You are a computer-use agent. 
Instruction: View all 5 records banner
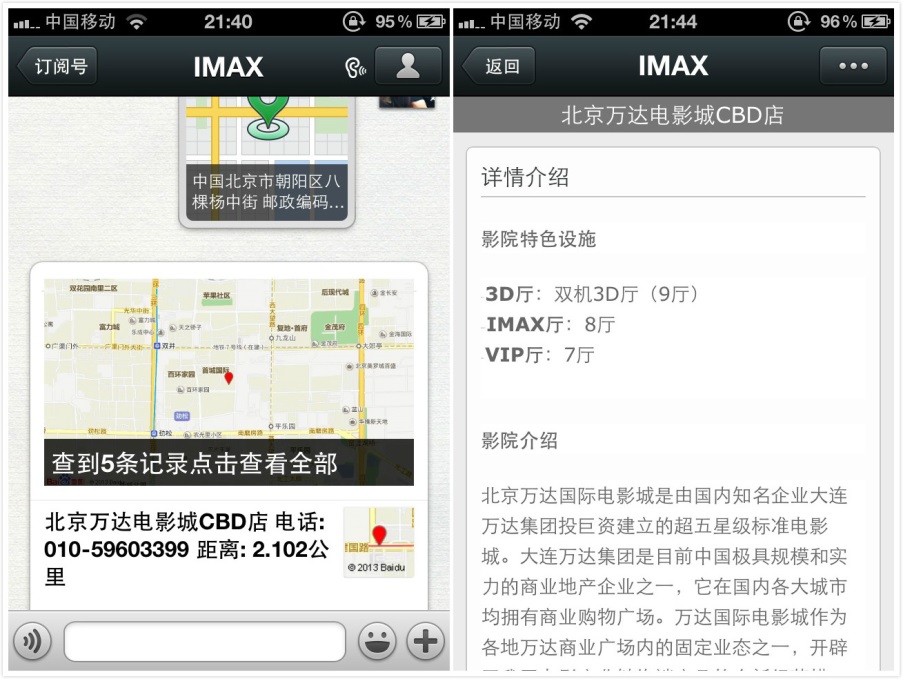[x=229, y=462]
